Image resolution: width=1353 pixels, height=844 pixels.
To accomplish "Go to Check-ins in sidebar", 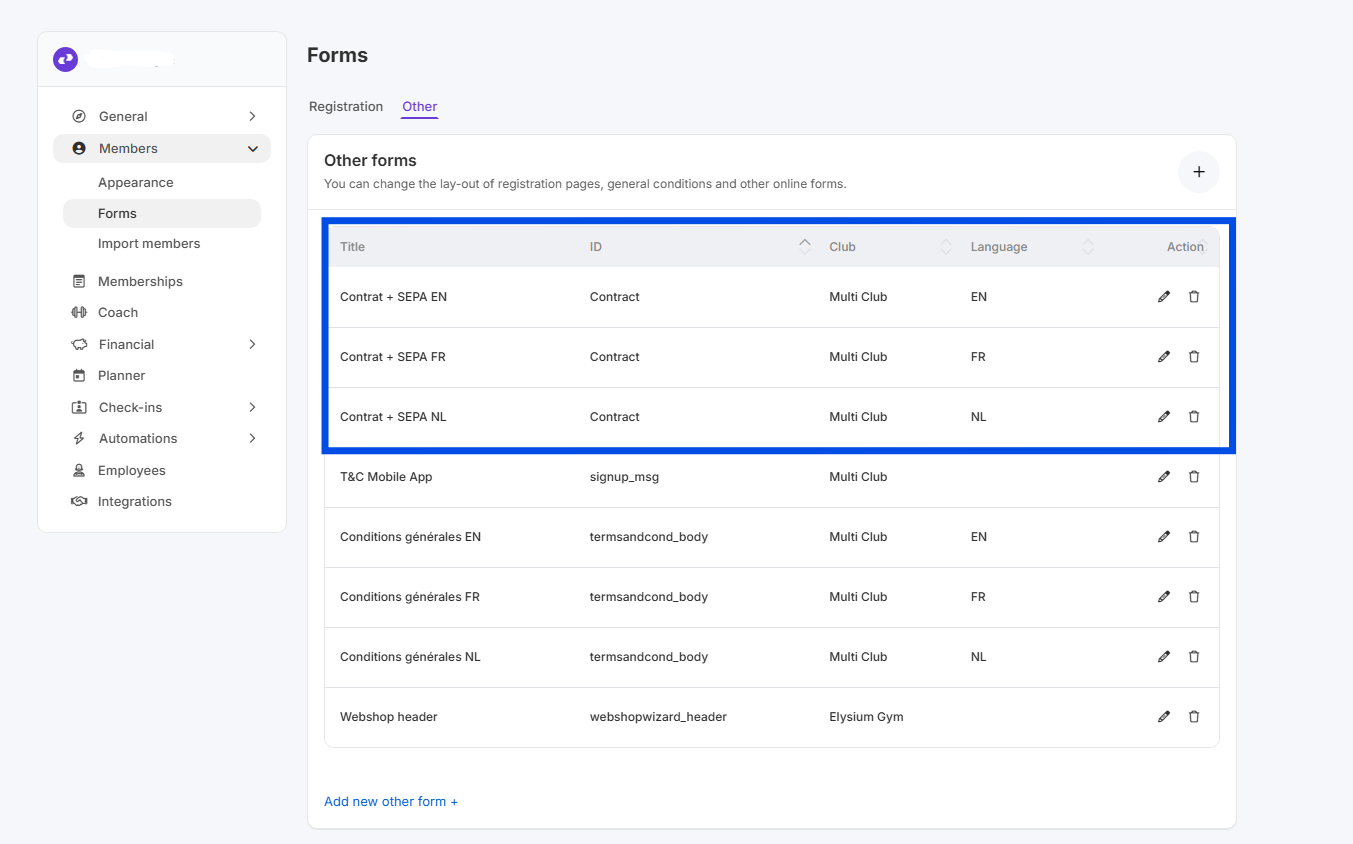I will click(130, 408).
